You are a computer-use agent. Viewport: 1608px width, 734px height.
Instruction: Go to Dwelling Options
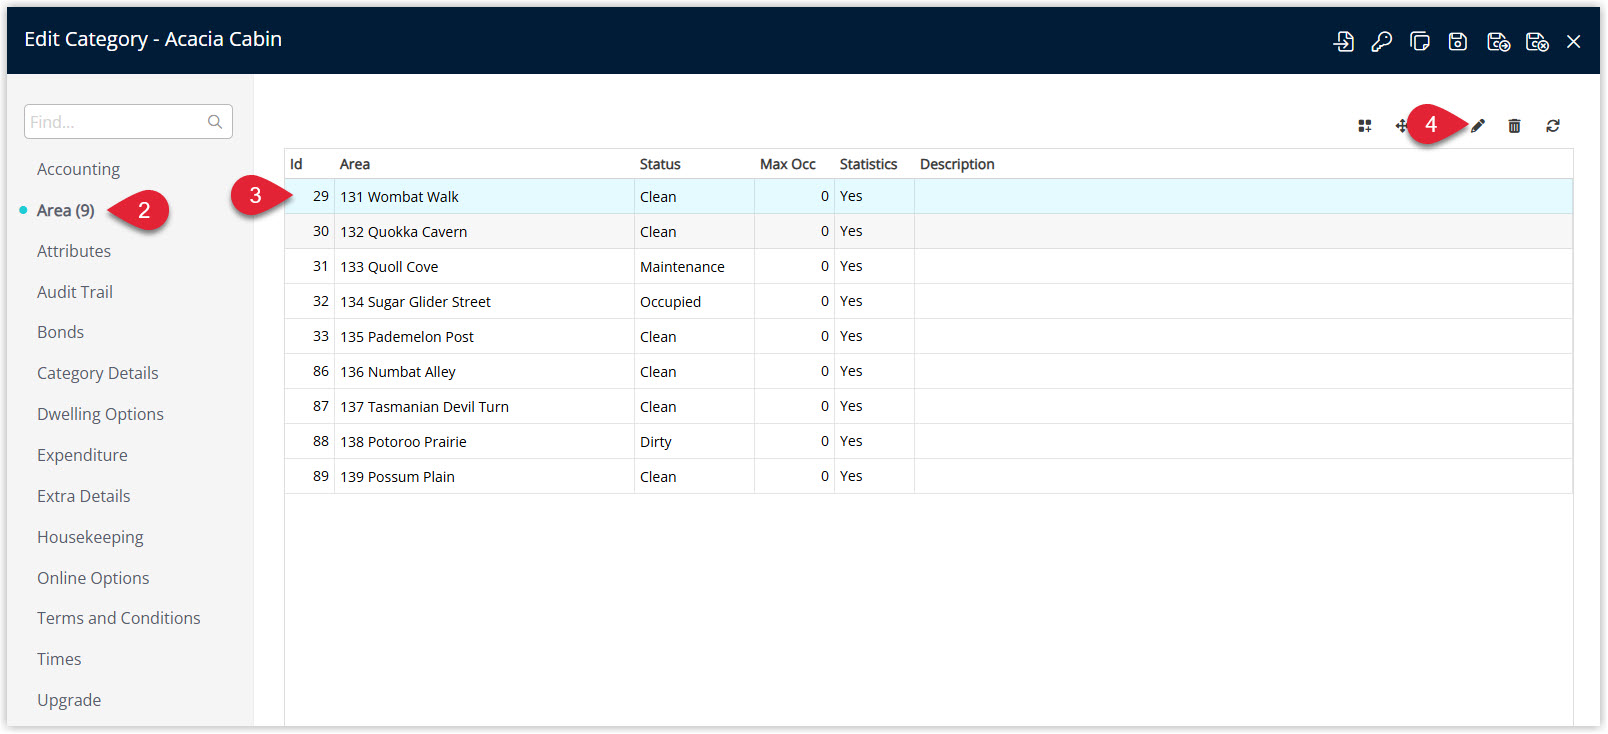[100, 414]
